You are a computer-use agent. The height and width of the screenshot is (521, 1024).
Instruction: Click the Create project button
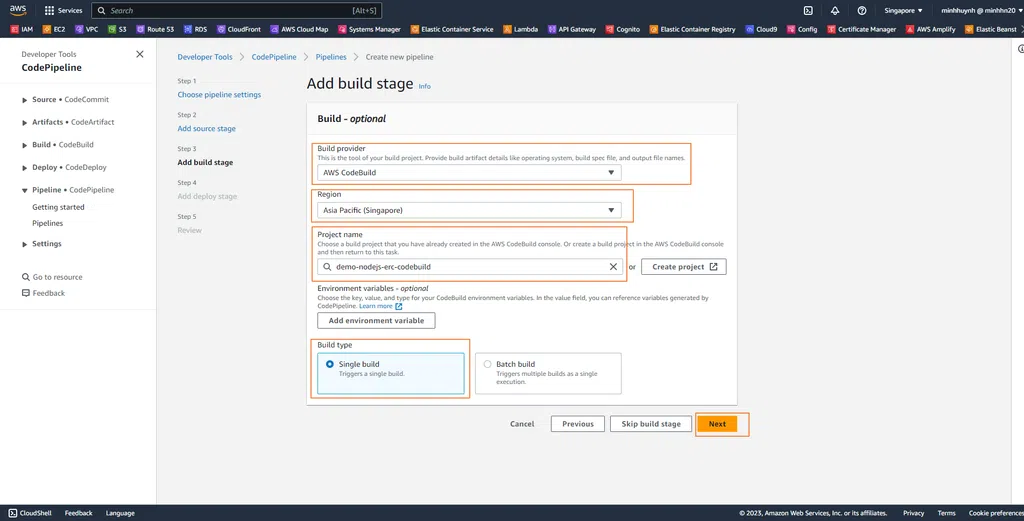click(x=684, y=266)
